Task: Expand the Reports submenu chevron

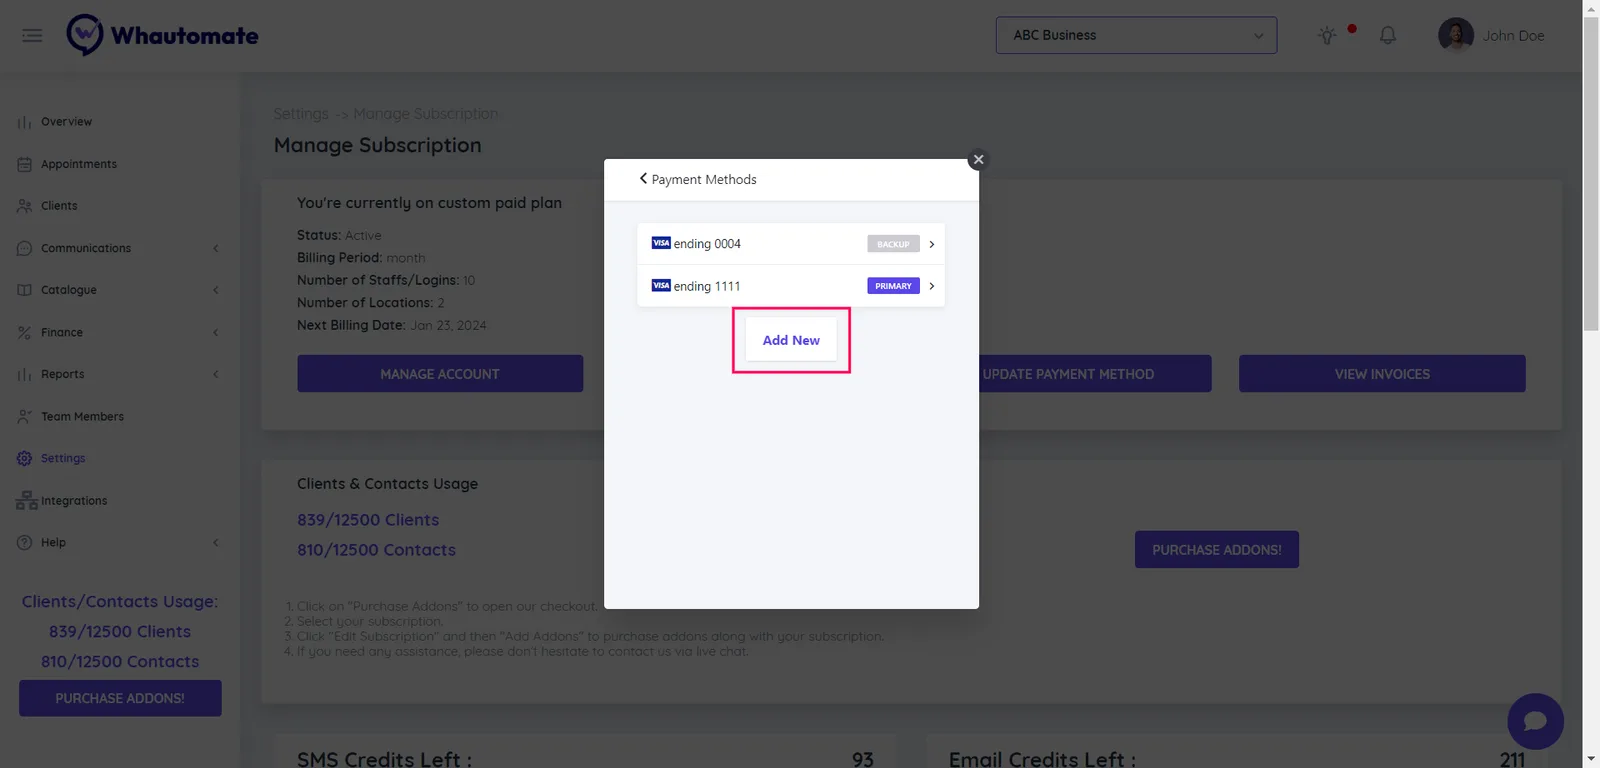Action: (x=216, y=374)
